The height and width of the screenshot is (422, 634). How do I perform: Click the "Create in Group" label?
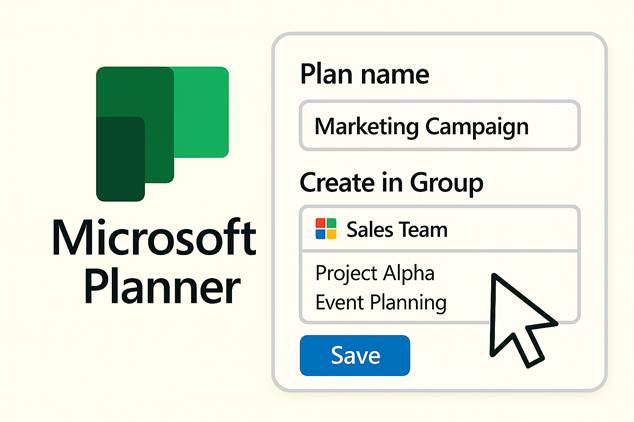coord(392,183)
